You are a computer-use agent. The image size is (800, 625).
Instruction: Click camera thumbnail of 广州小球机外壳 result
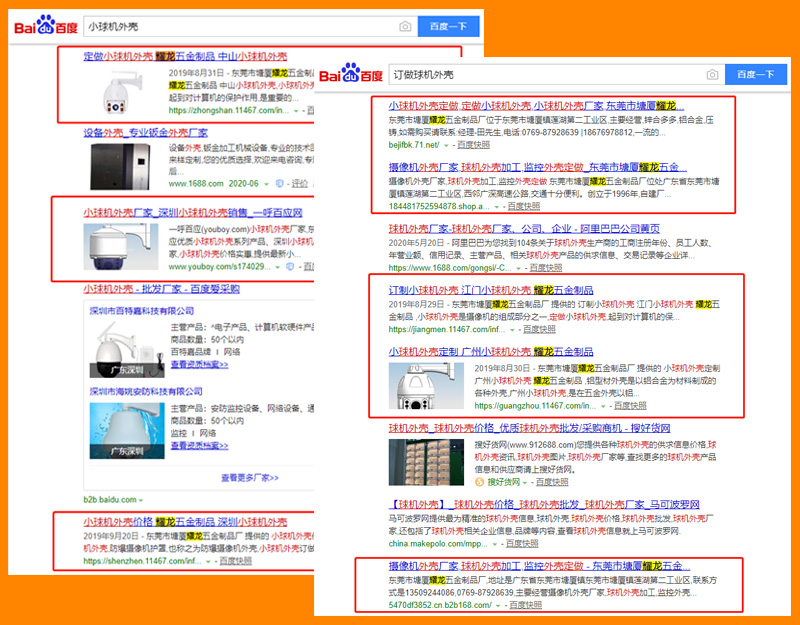[426, 386]
